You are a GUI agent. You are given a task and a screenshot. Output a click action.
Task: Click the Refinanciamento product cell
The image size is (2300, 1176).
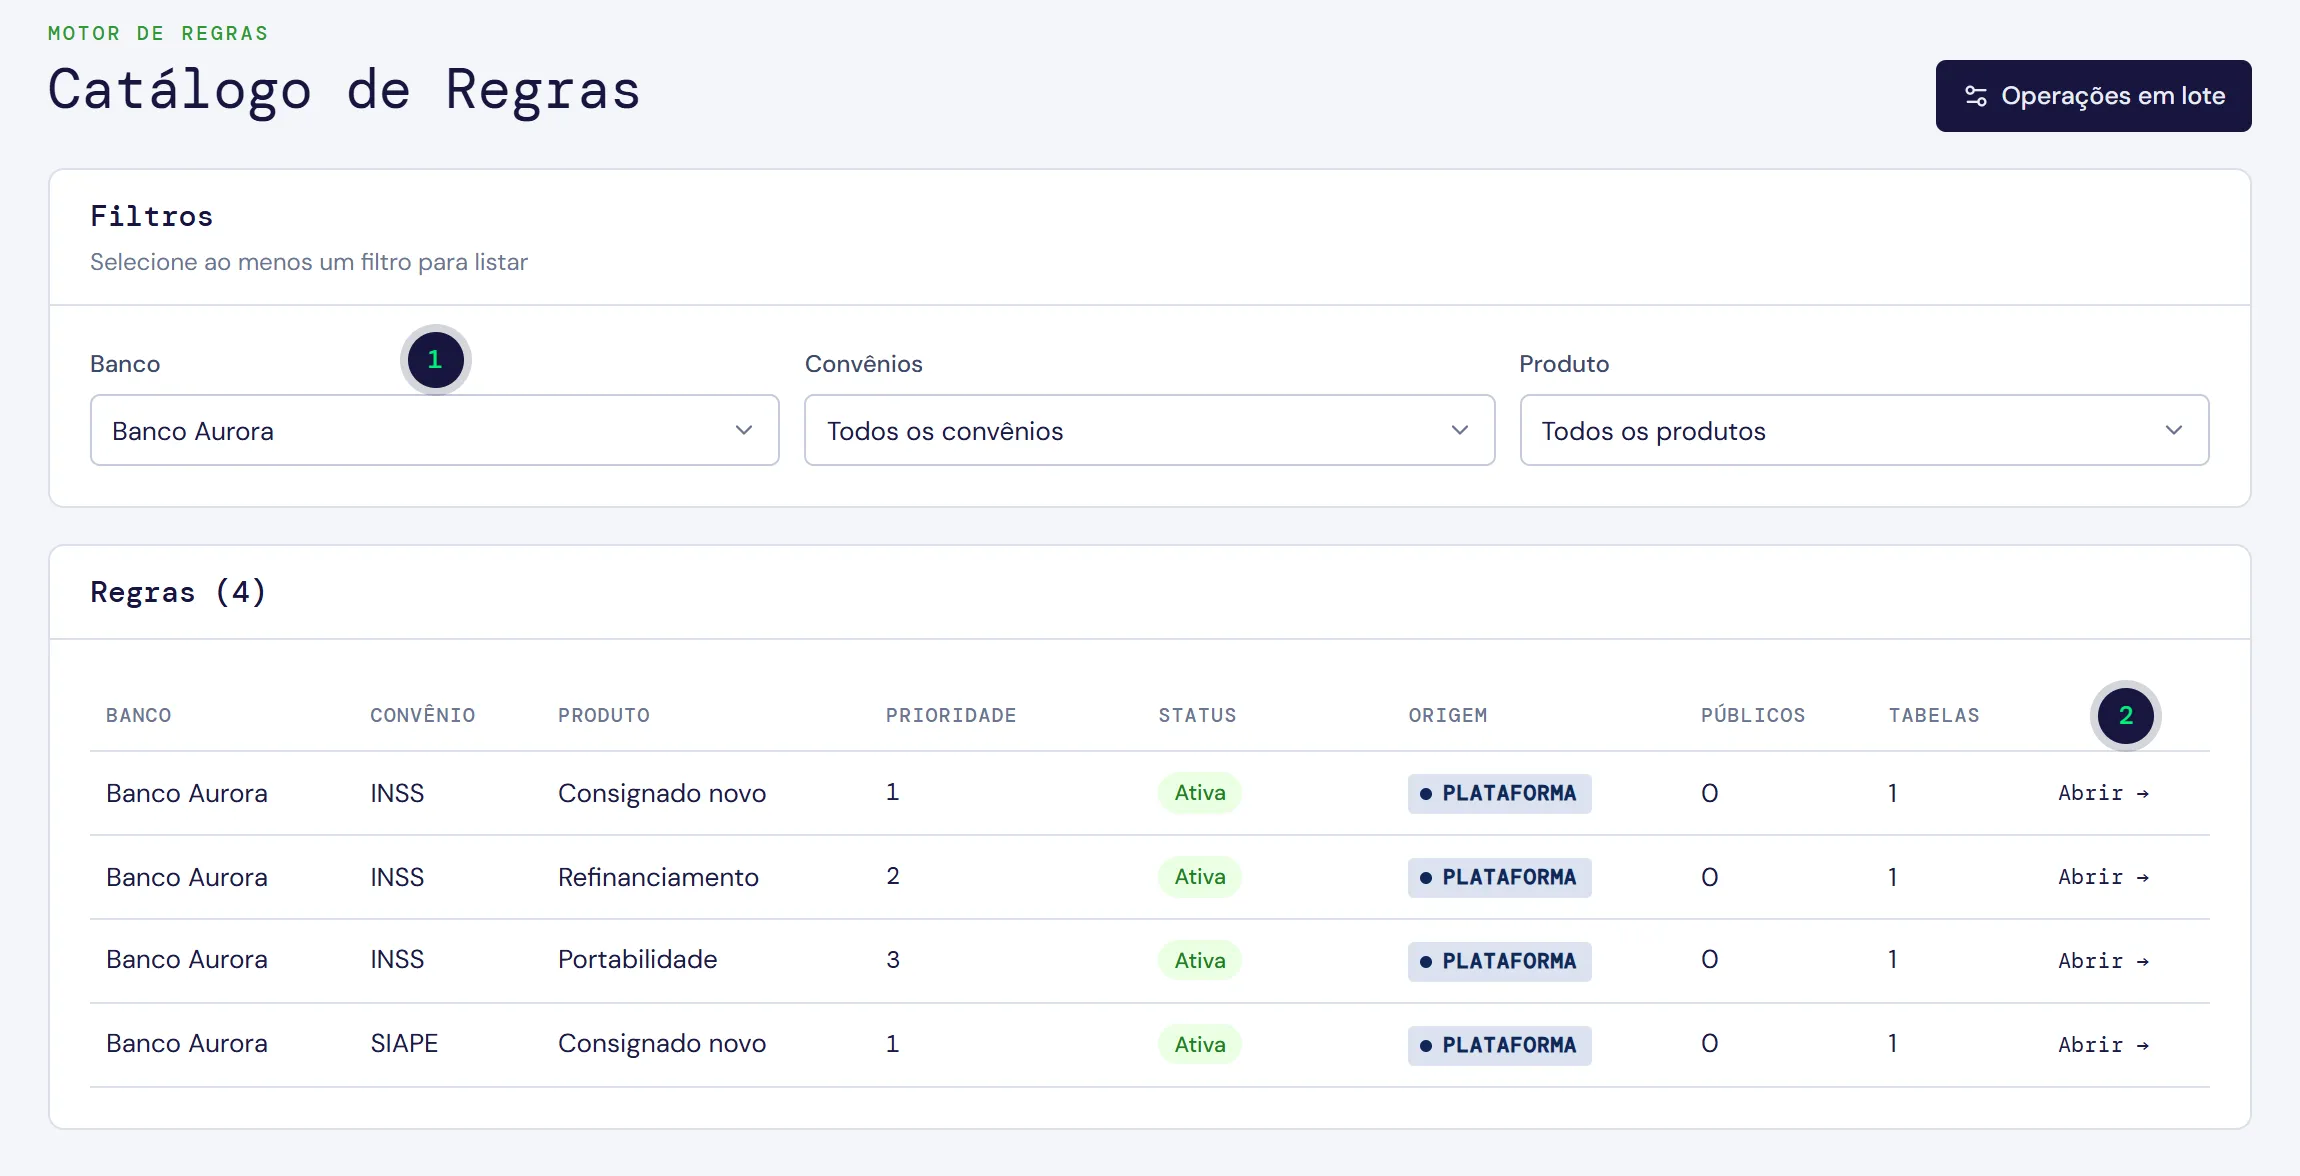click(x=658, y=877)
